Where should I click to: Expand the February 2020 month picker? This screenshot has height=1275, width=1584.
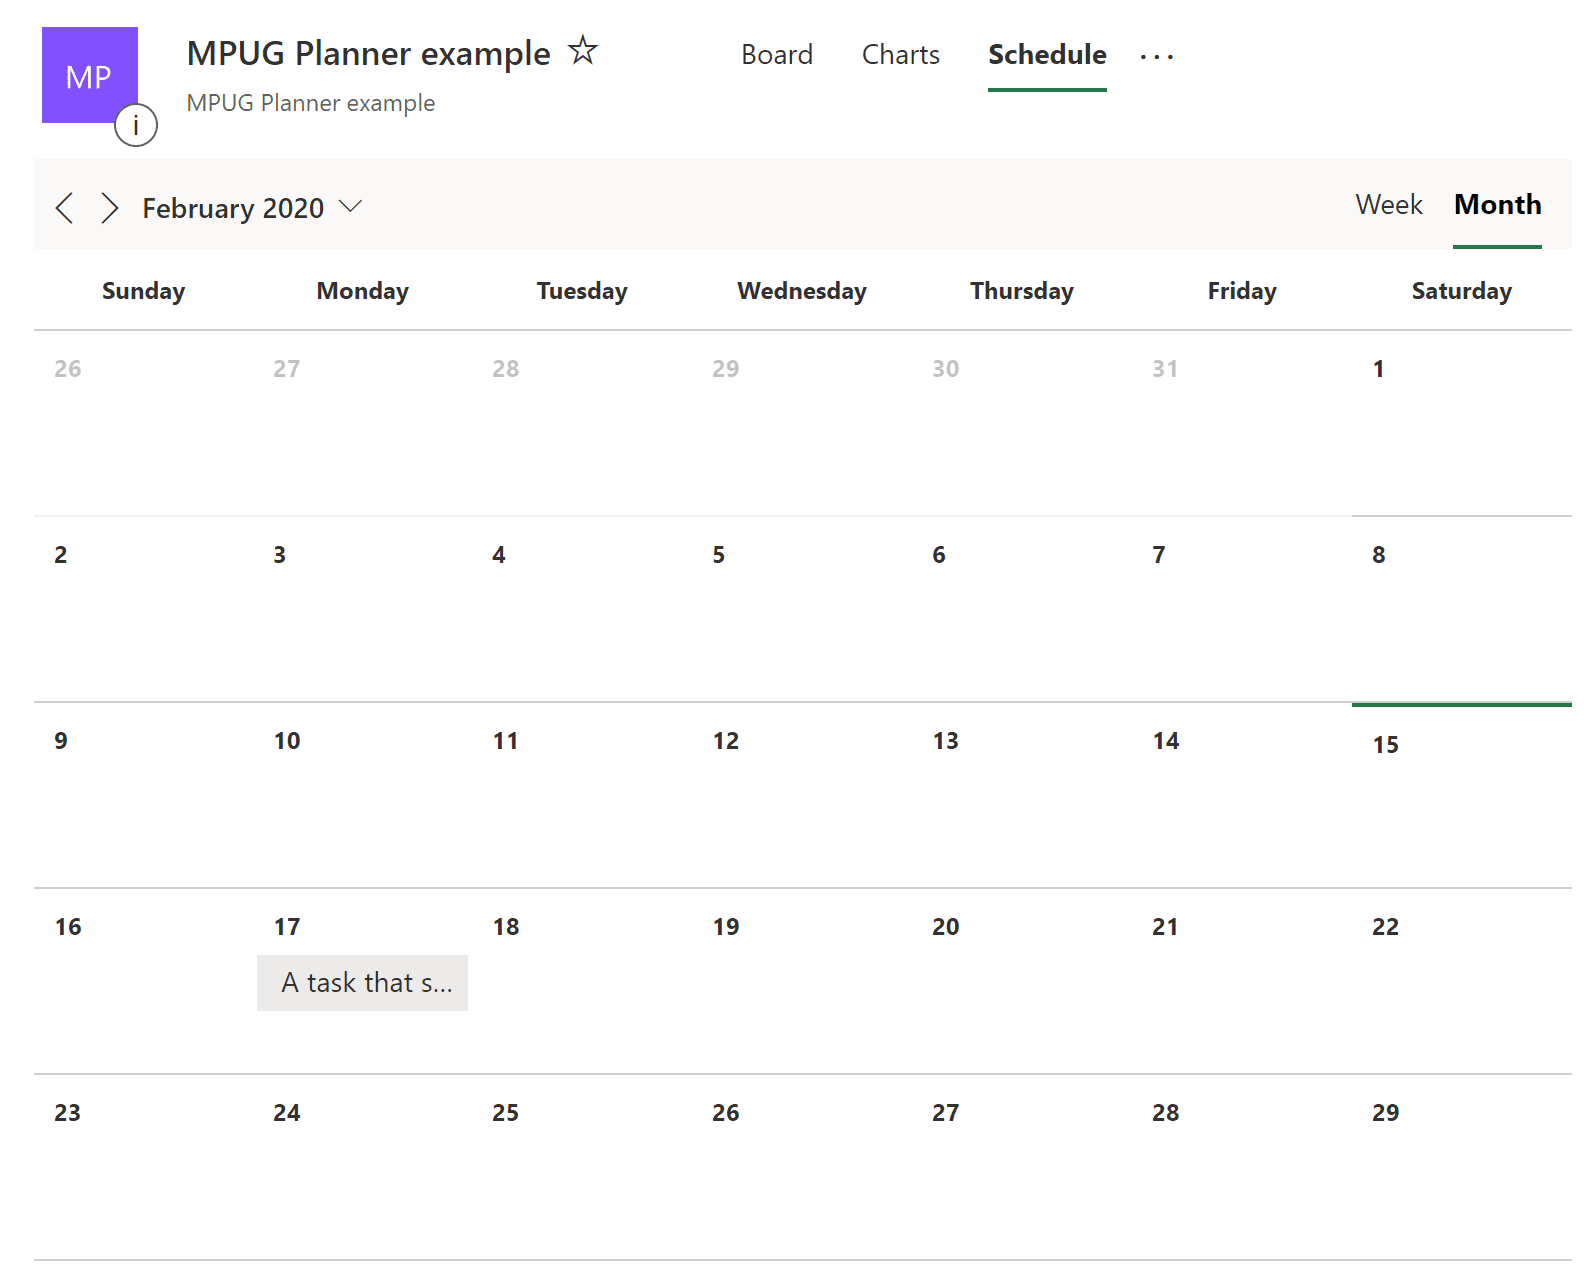pos(252,208)
